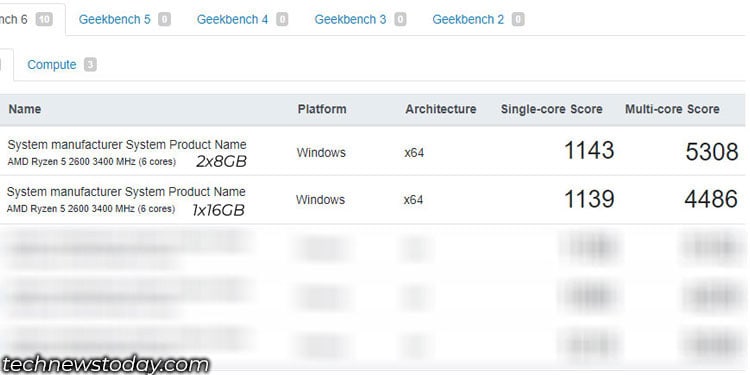Click the Platform column header

coord(322,109)
